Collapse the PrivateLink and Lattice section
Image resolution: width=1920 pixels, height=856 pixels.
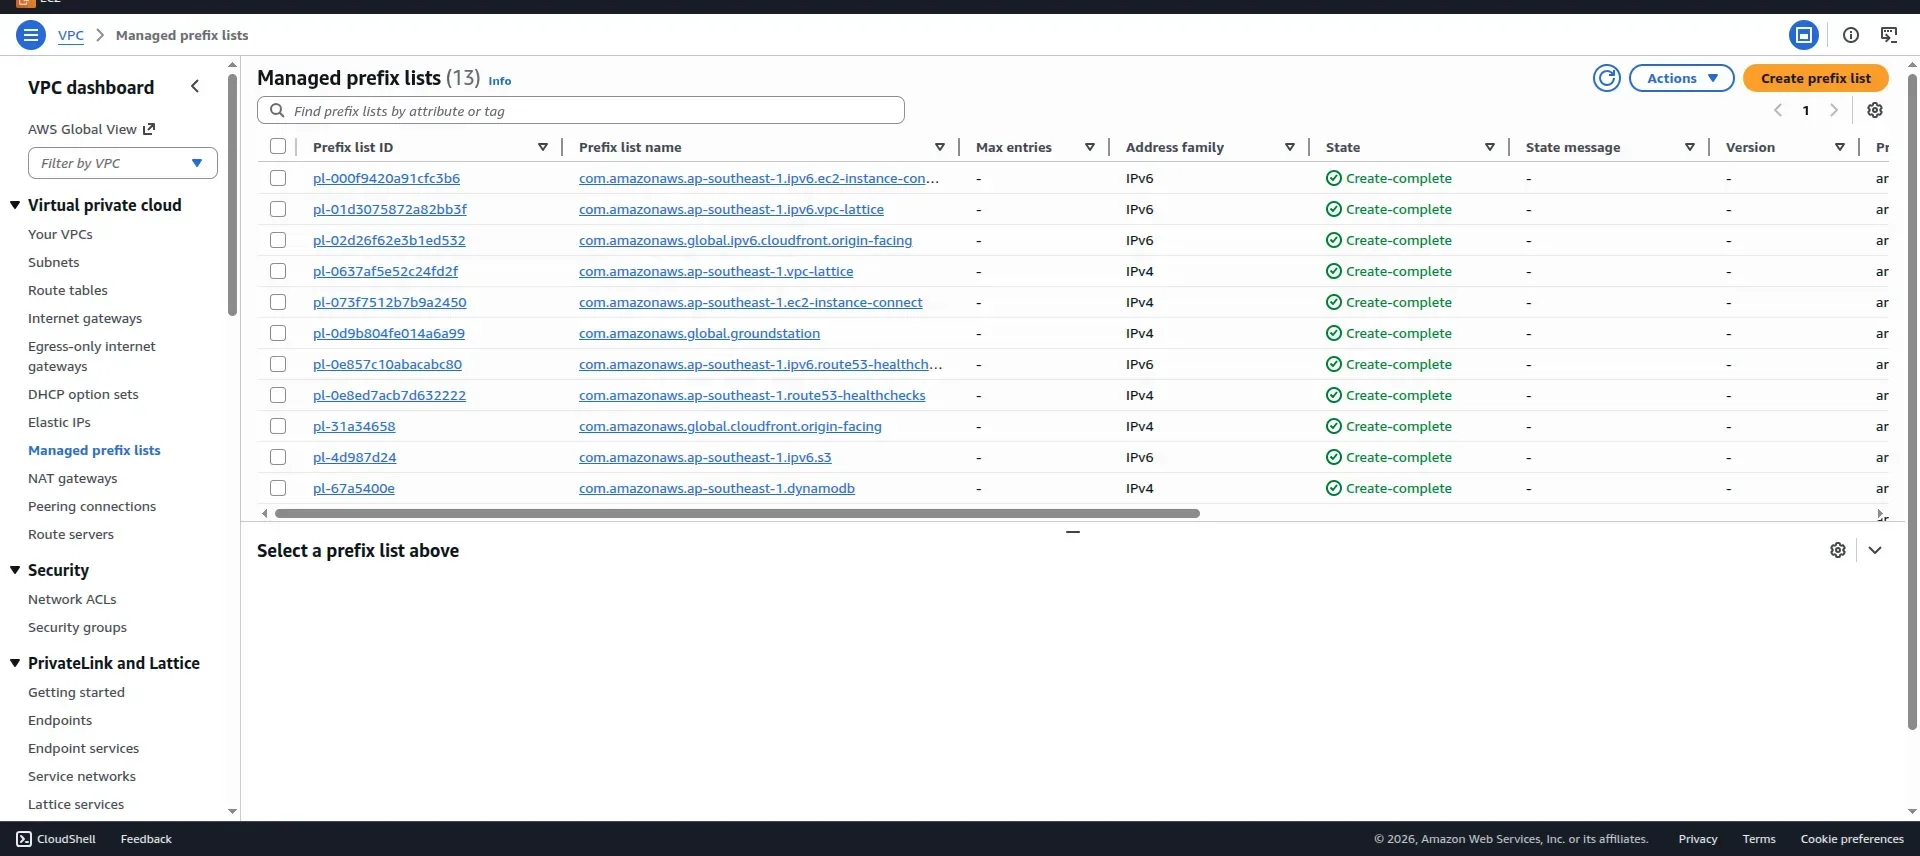coord(15,663)
